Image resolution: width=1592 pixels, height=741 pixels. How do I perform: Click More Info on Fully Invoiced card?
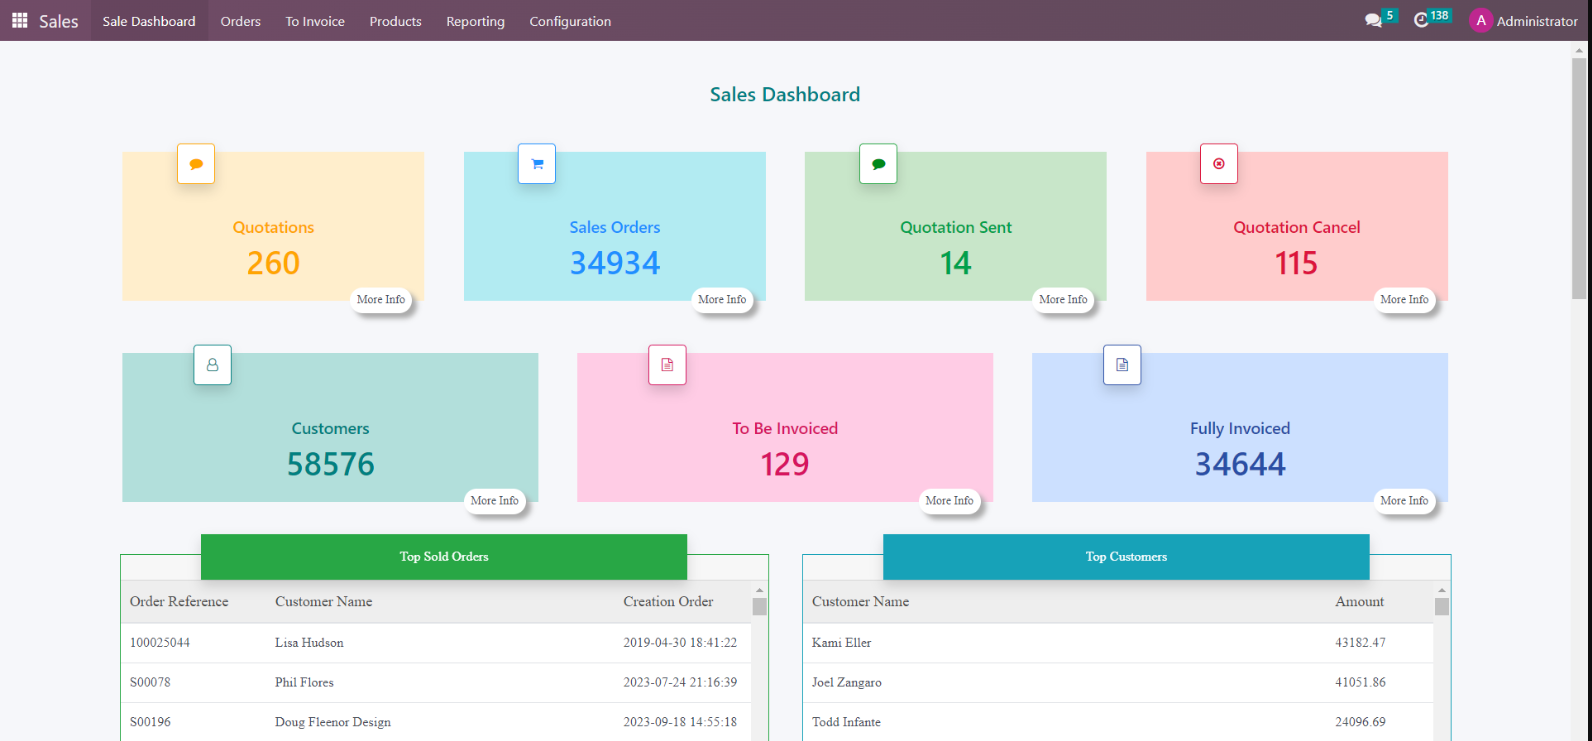pyautogui.click(x=1404, y=501)
